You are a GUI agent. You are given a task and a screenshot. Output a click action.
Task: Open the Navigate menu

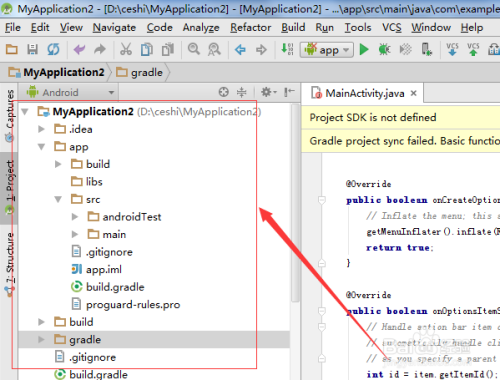tap(114, 28)
